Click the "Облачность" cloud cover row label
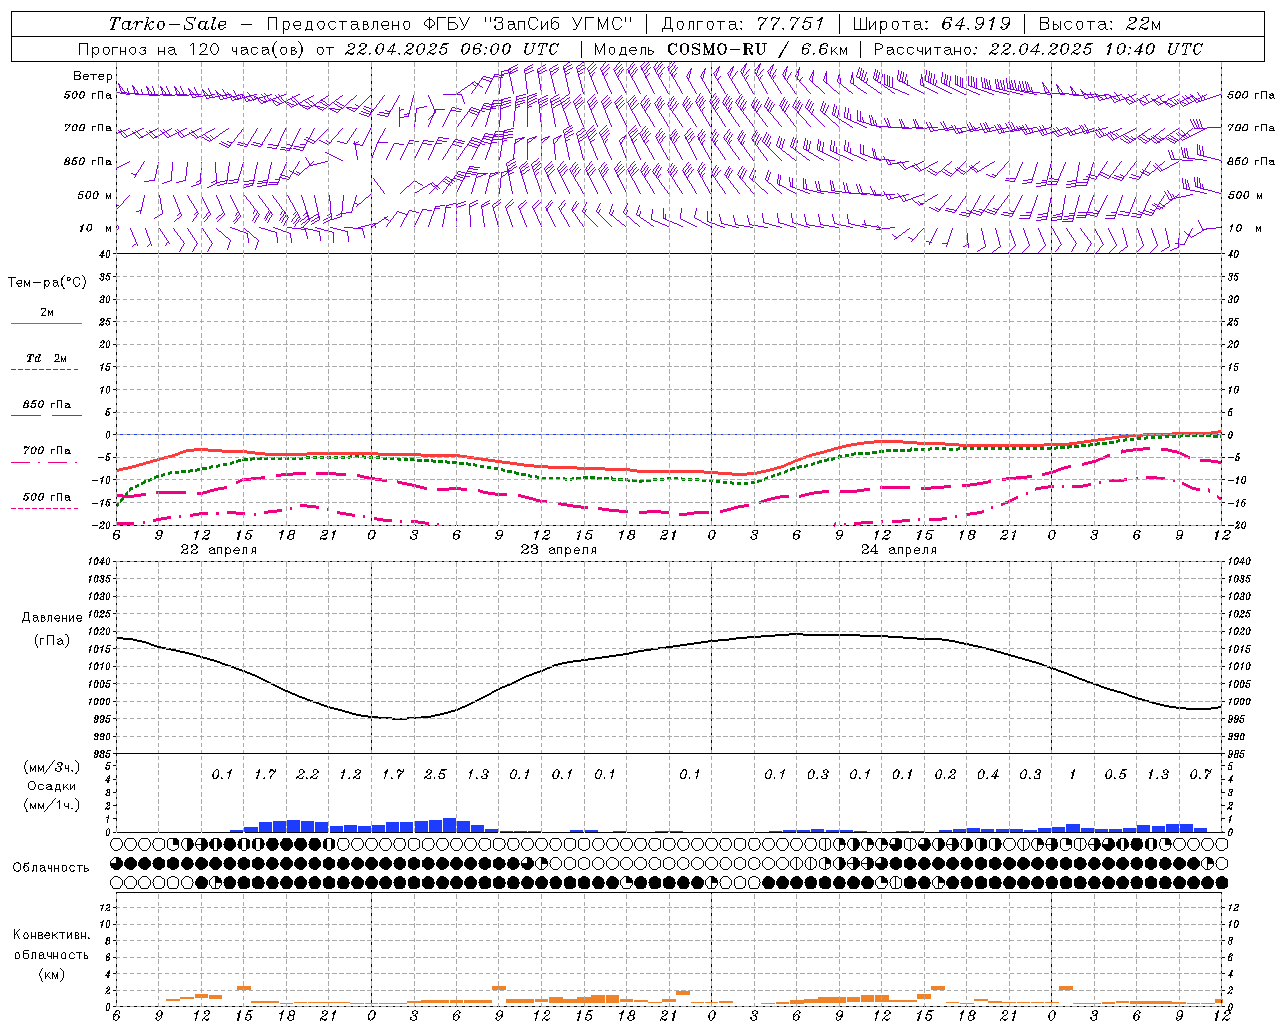This screenshot has height=1024, width=1280. coord(51,867)
